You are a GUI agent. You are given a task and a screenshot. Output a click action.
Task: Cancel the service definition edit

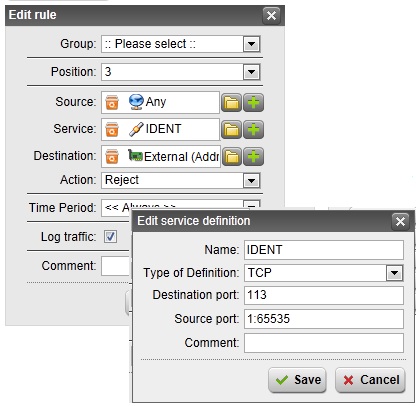[x=370, y=380]
